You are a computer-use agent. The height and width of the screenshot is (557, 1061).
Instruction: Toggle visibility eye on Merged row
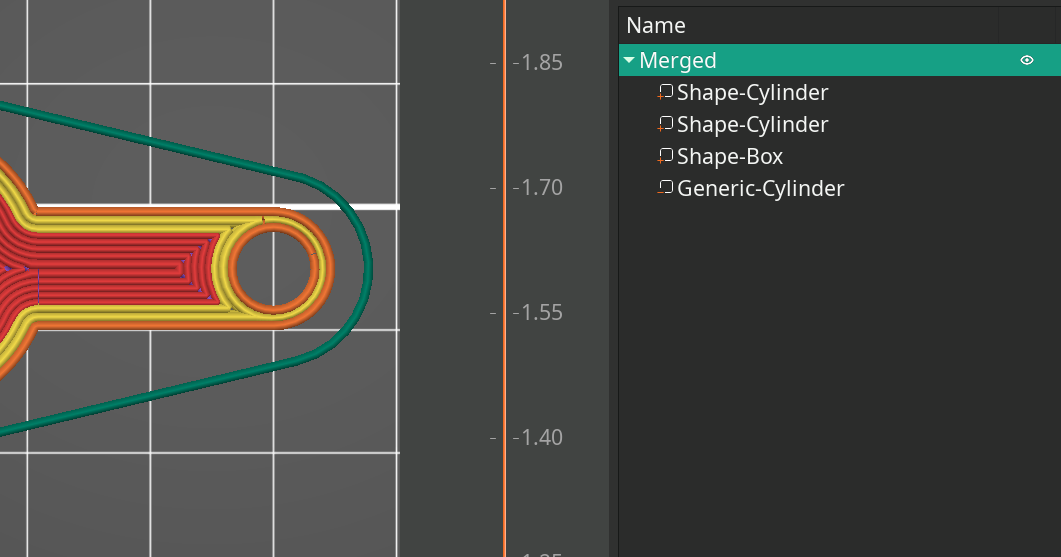1026,61
